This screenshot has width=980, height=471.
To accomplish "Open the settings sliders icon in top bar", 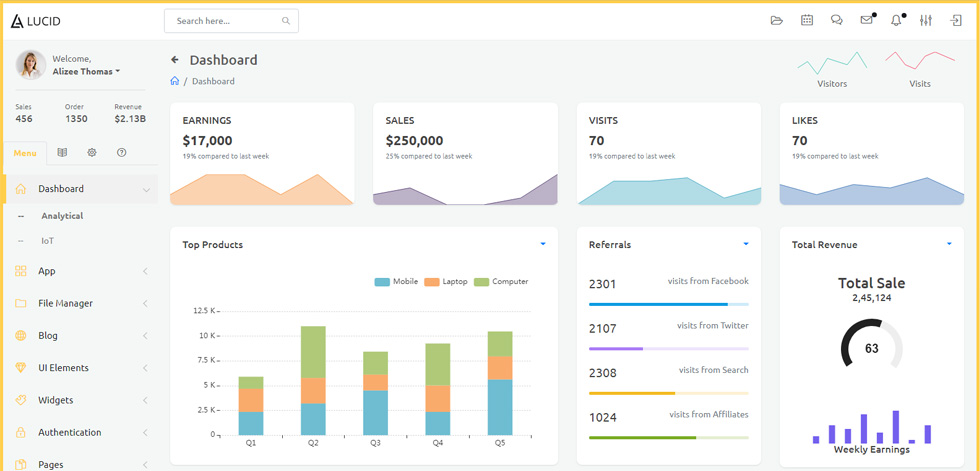I will [x=926, y=21].
